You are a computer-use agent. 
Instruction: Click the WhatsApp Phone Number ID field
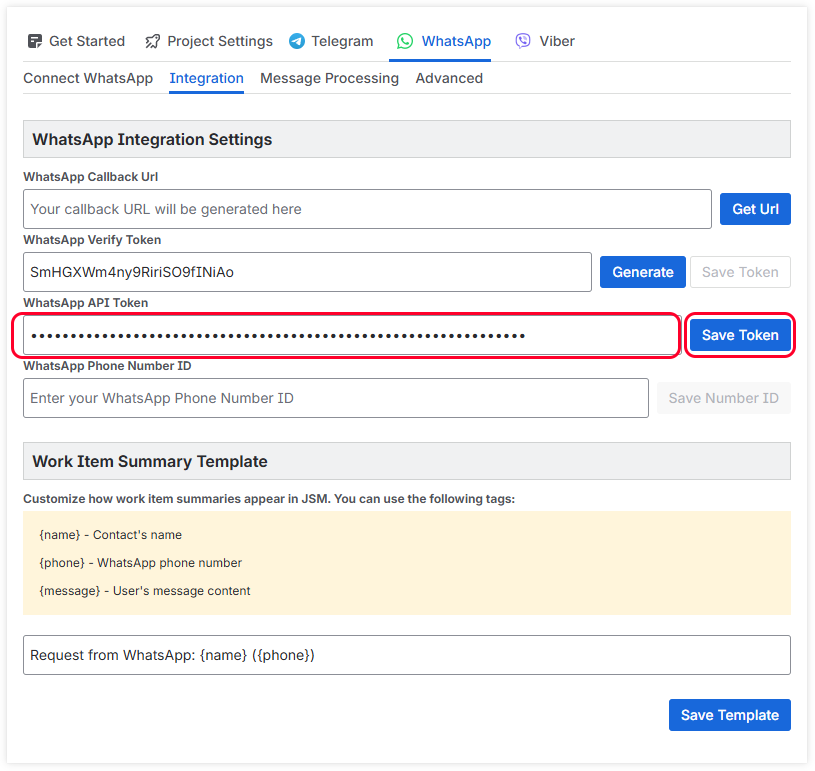336,398
